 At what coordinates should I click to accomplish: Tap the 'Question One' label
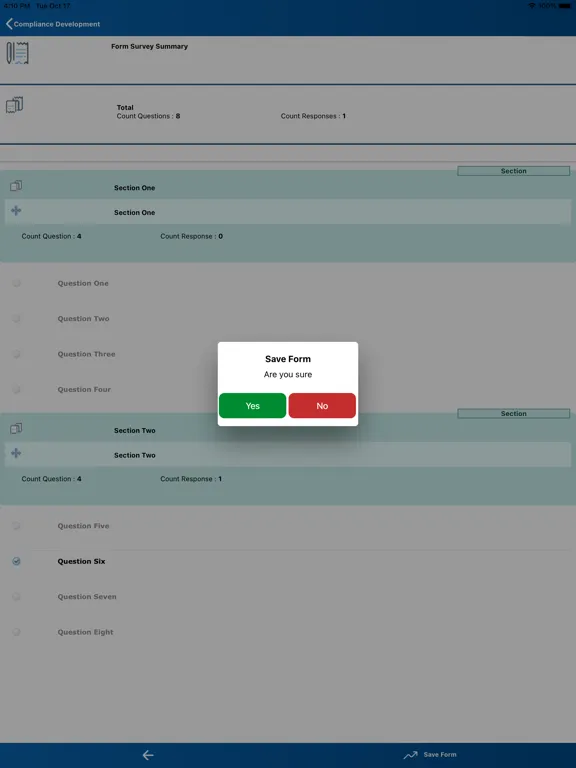point(83,283)
